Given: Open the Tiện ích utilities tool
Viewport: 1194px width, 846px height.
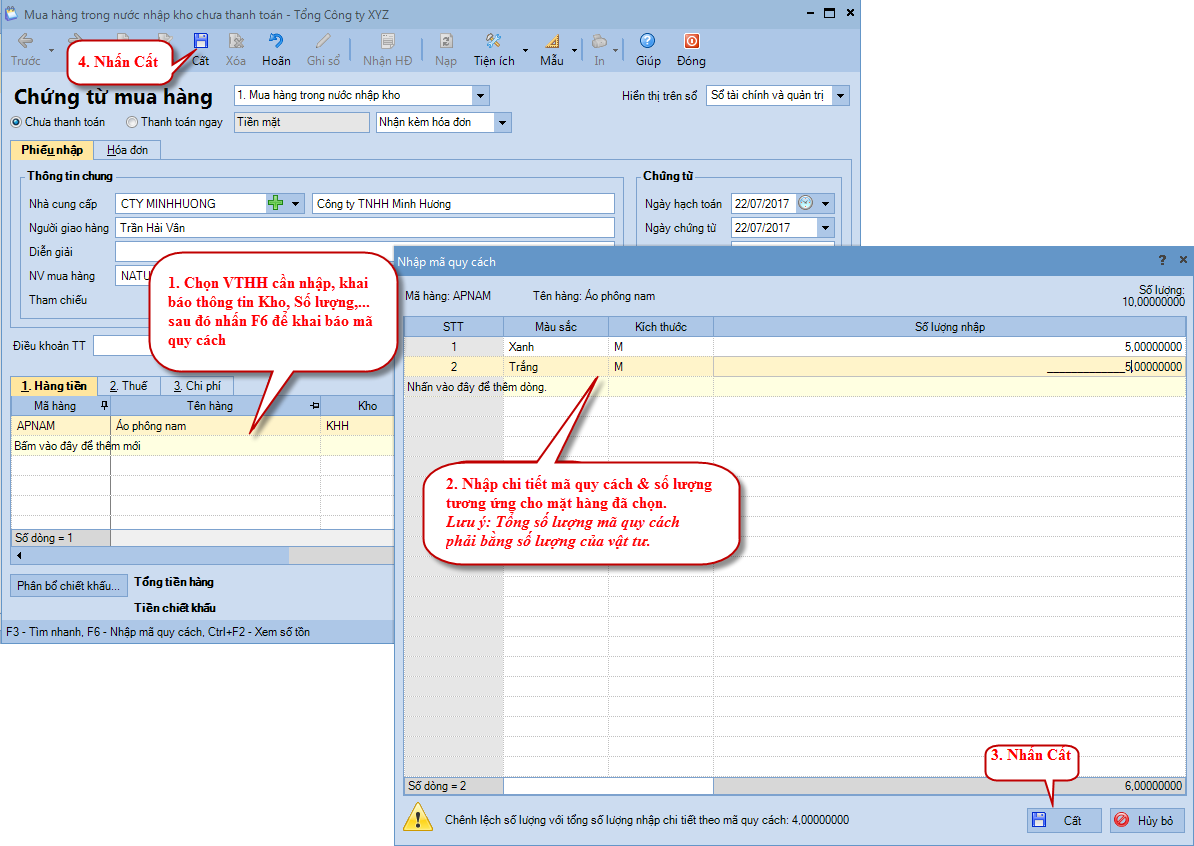Looking at the screenshot, I should click(x=493, y=42).
